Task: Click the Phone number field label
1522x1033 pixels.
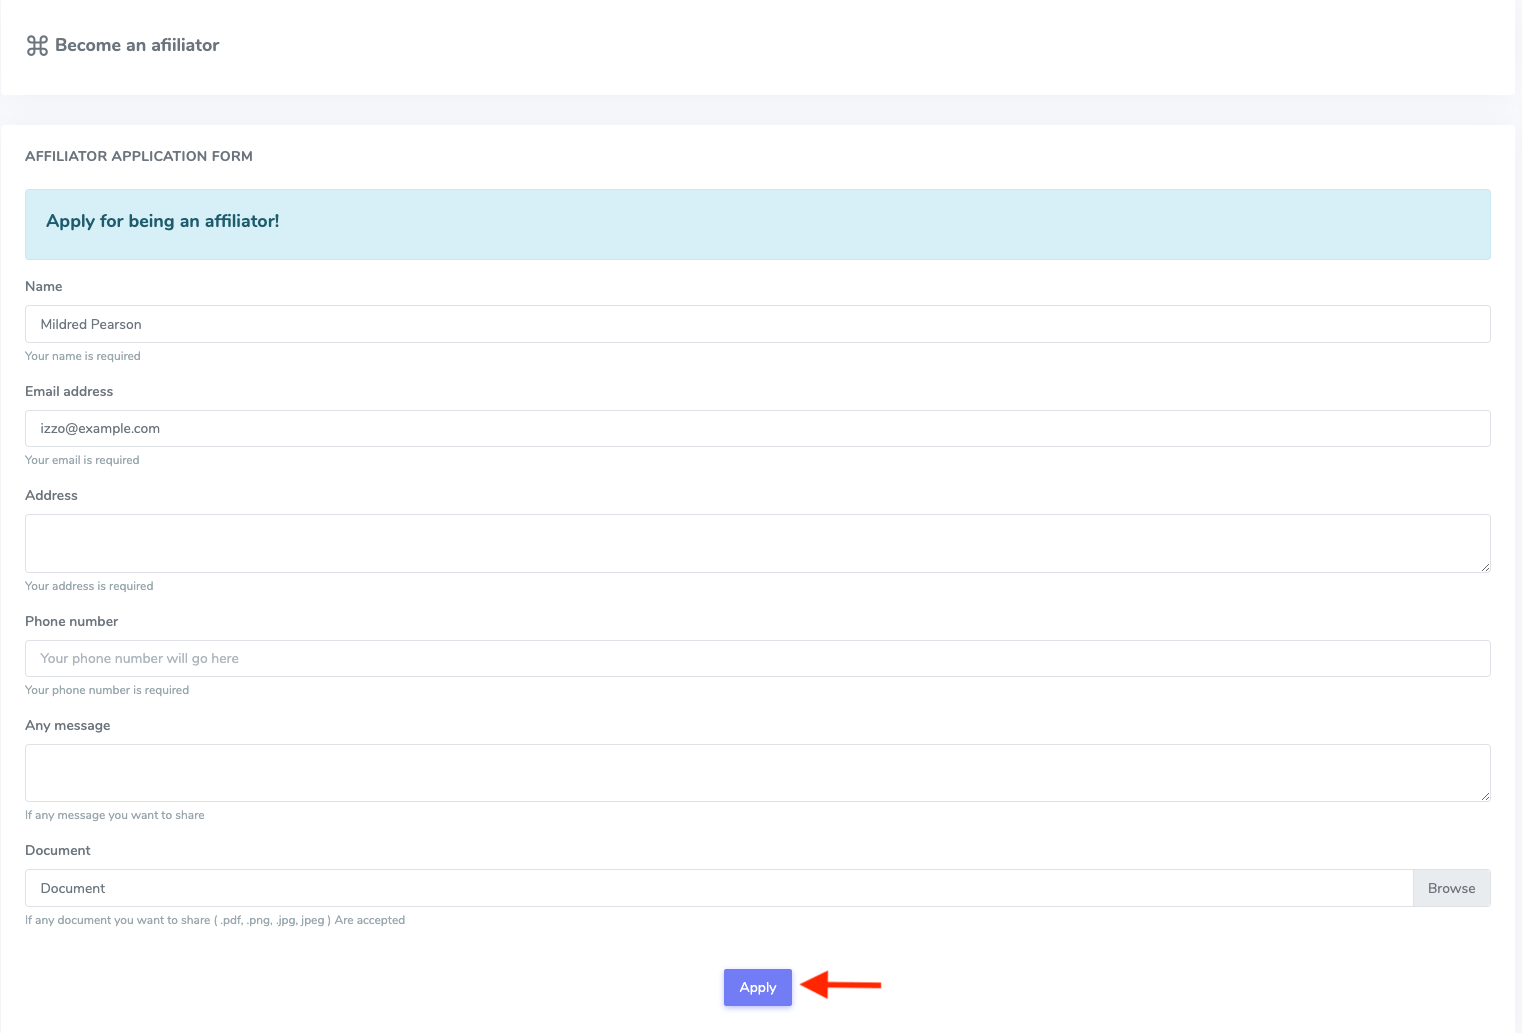Action: click(72, 621)
